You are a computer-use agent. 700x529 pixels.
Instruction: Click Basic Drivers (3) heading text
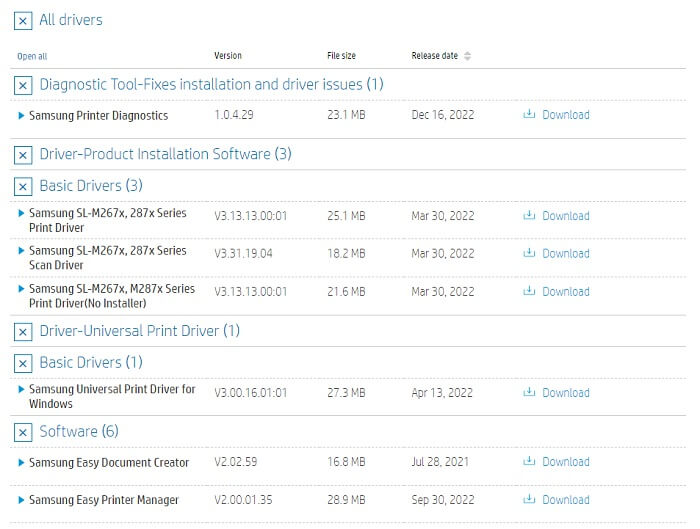click(x=91, y=185)
